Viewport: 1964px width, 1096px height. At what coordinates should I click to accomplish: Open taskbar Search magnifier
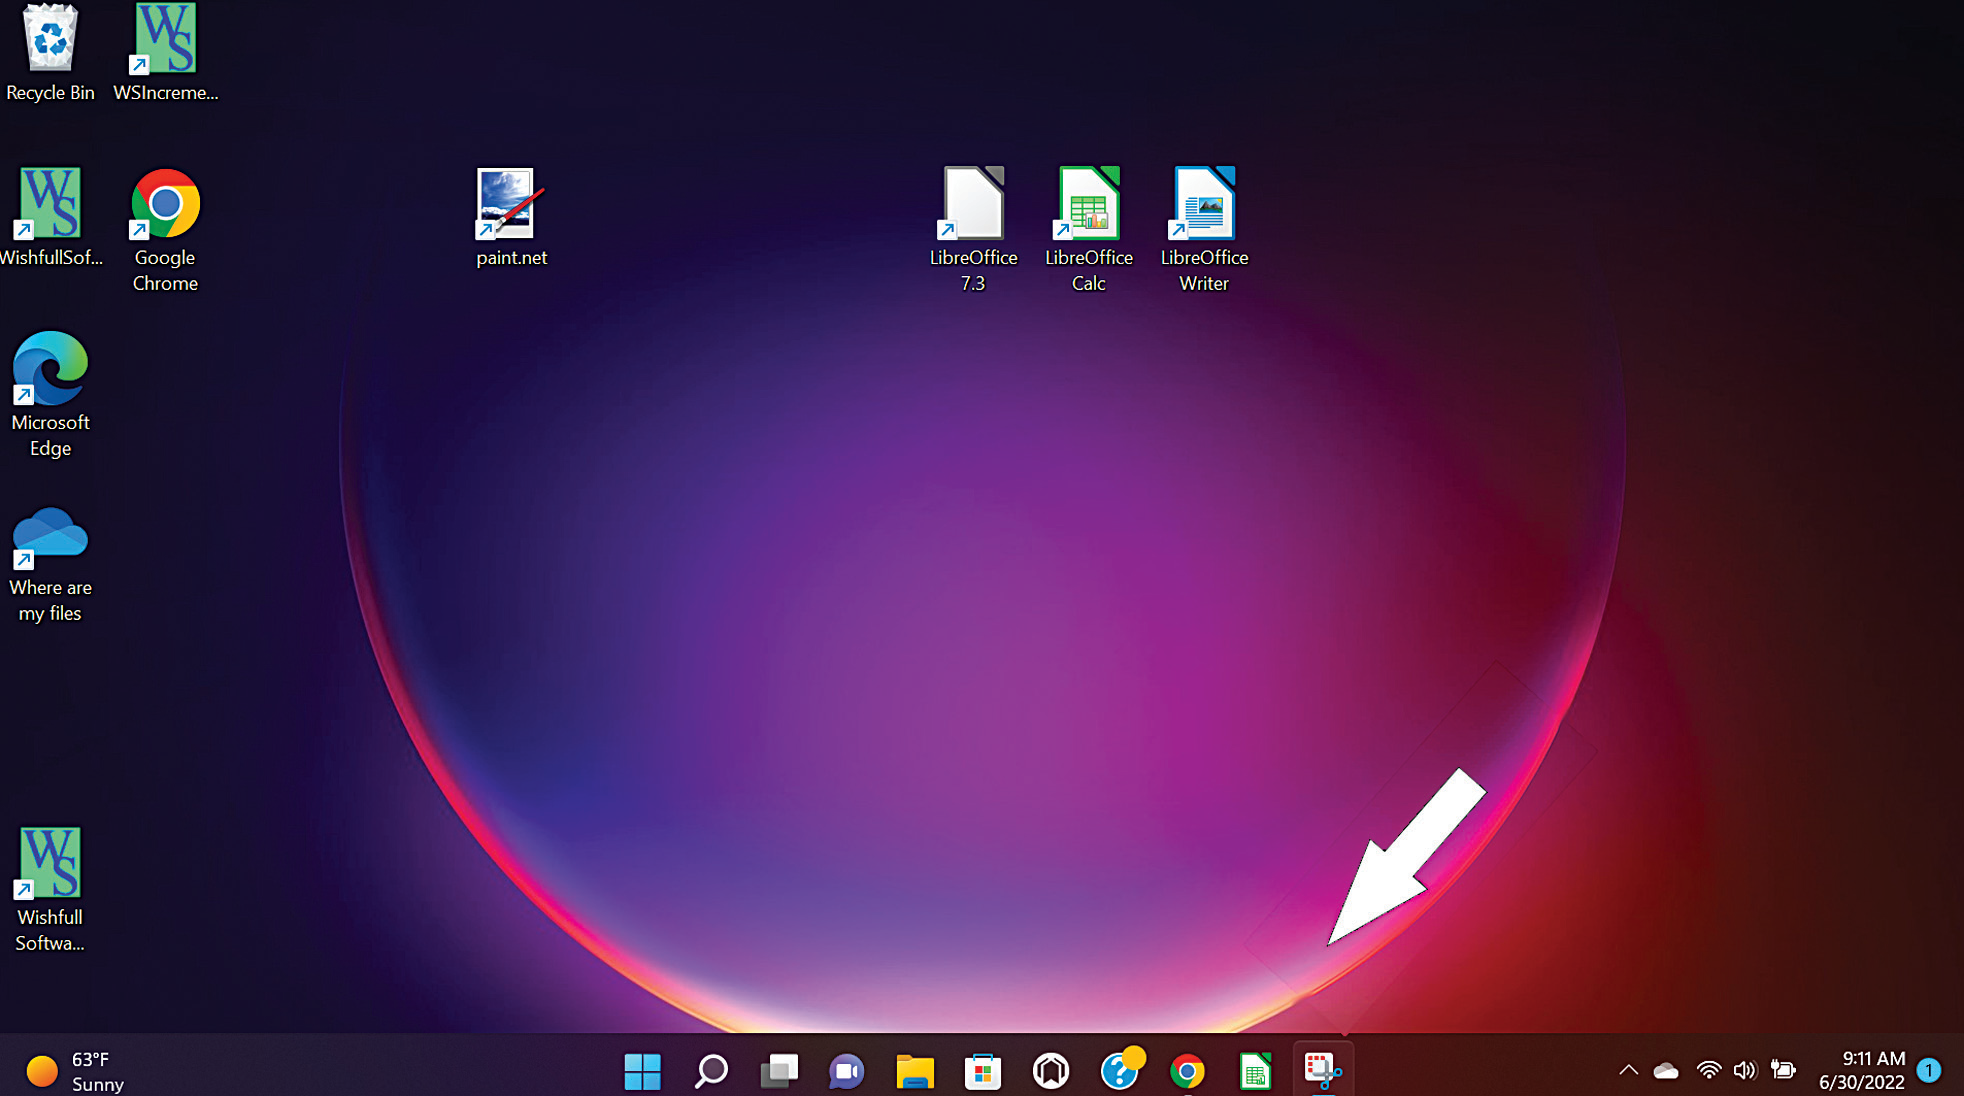click(x=711, y=1071)
